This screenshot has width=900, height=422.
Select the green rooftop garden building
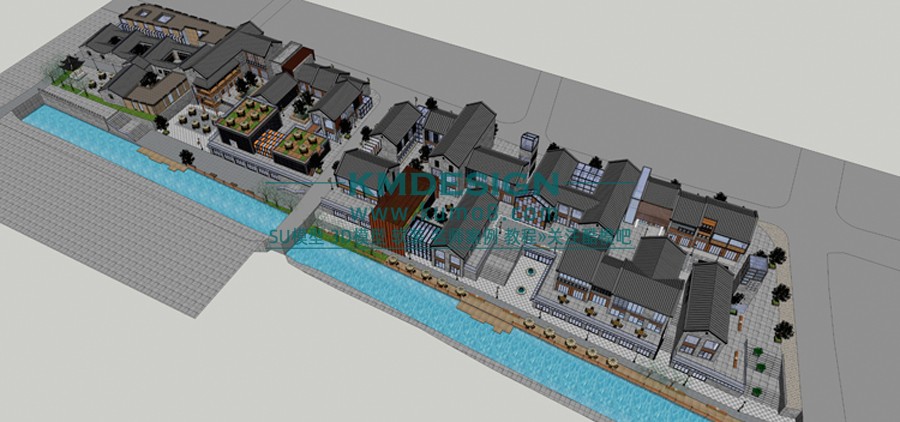tap(246, 121)
